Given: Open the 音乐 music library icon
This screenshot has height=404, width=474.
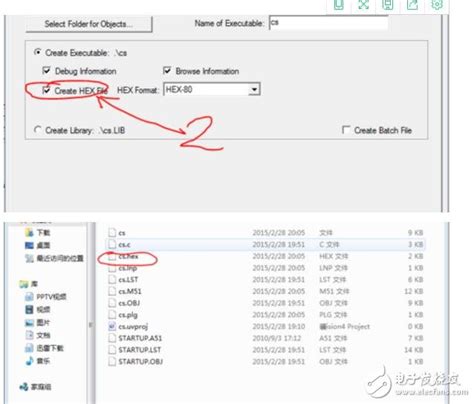Looking at the screenshot, I should (x=29, y=361).
